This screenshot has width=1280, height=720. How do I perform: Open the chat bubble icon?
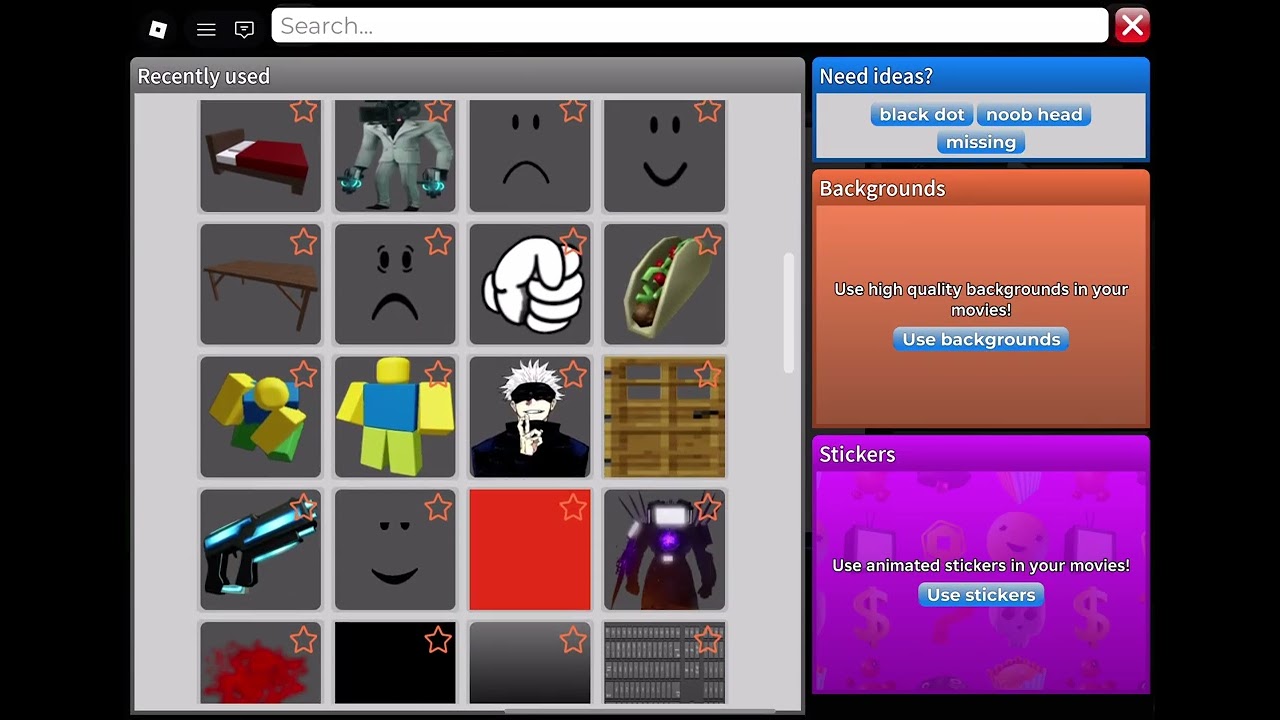click(x=244, y=30)
